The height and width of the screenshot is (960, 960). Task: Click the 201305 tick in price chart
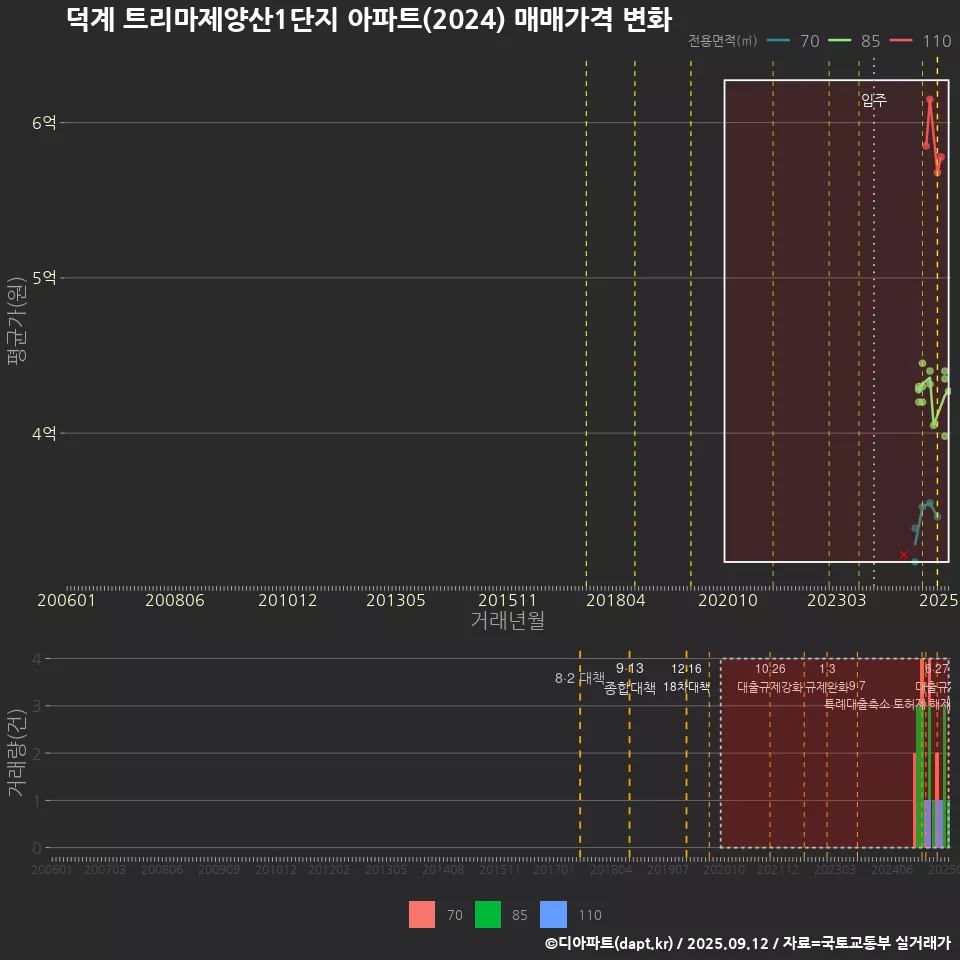pyautogui.click(x=396, y=600)
